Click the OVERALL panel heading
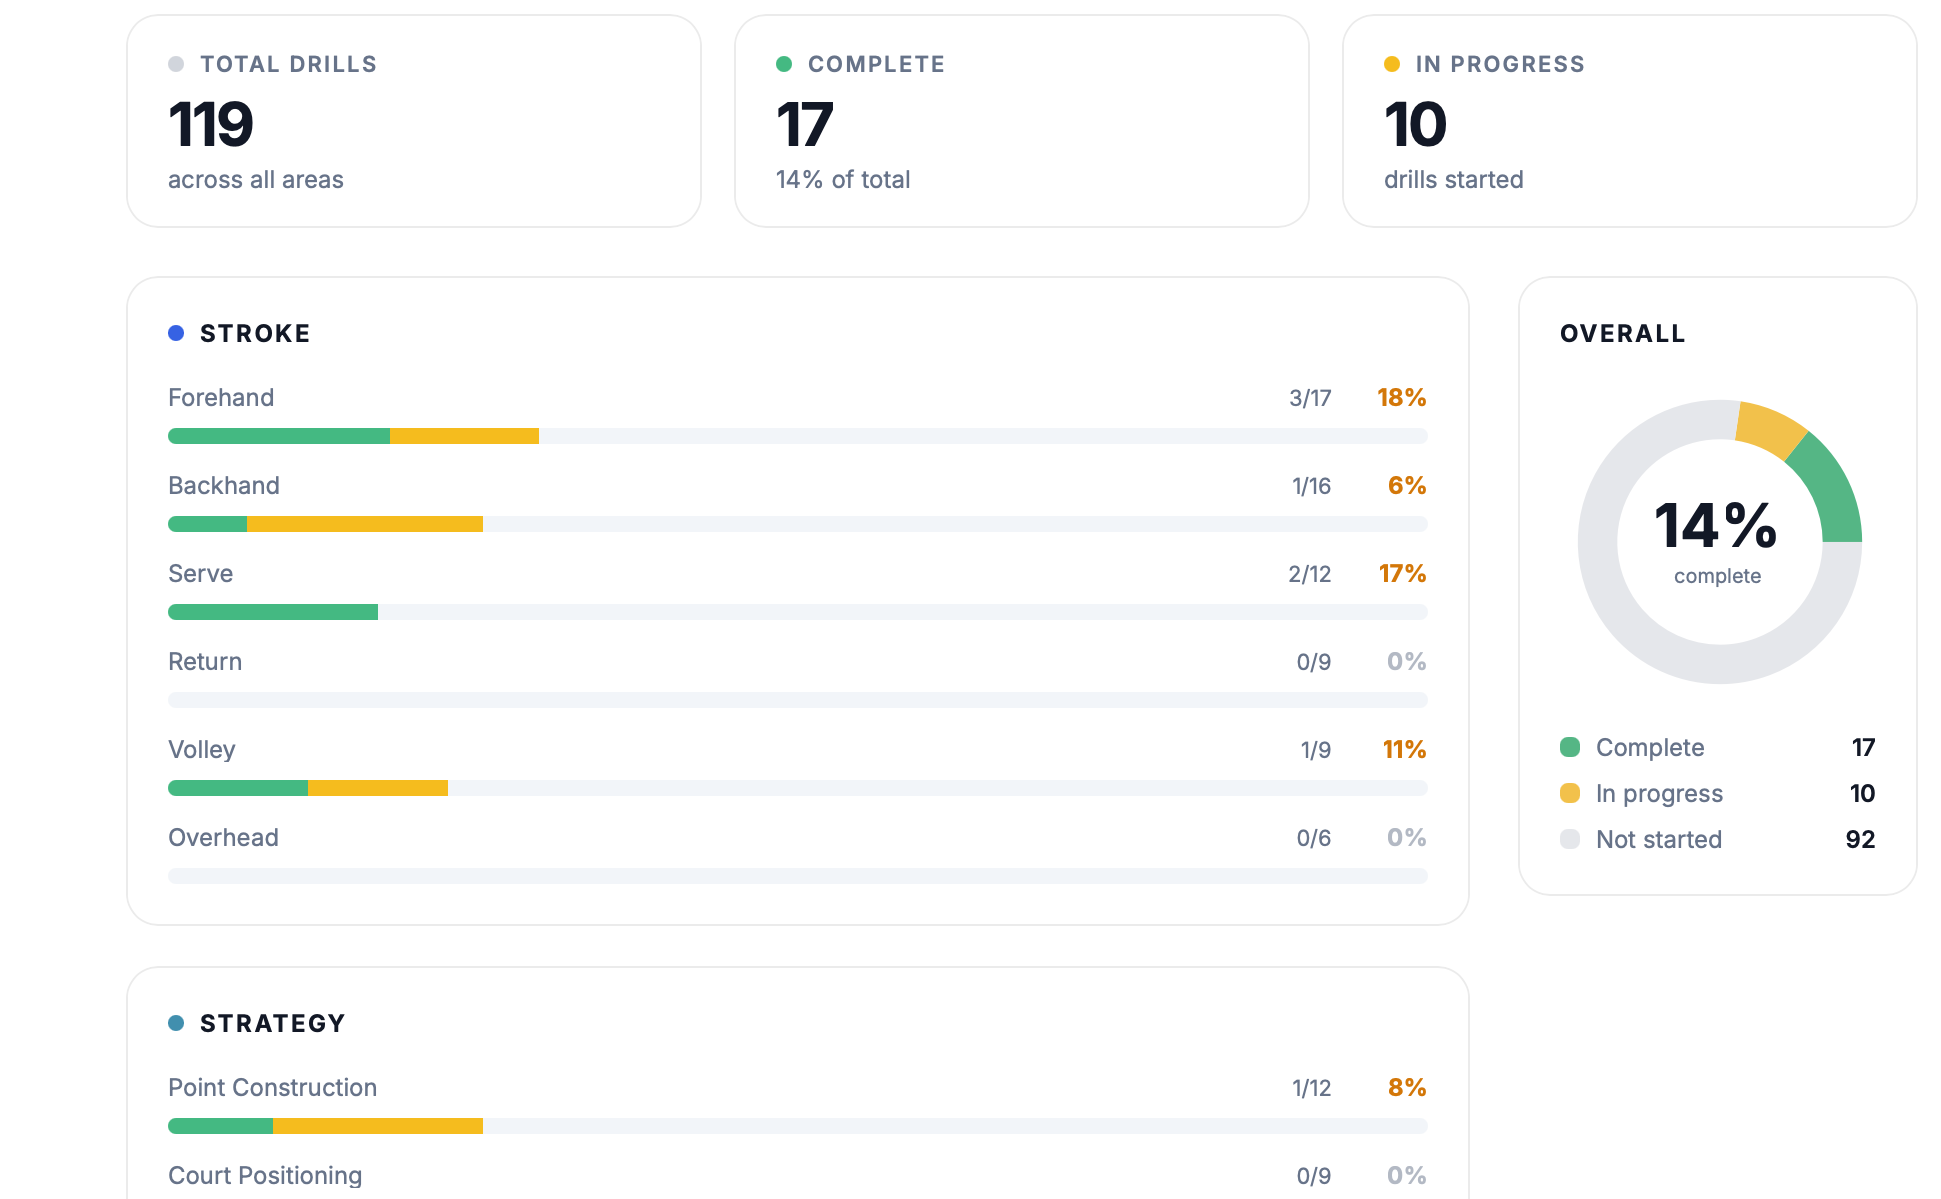 pyautogui.click(x=1623, y=334)
